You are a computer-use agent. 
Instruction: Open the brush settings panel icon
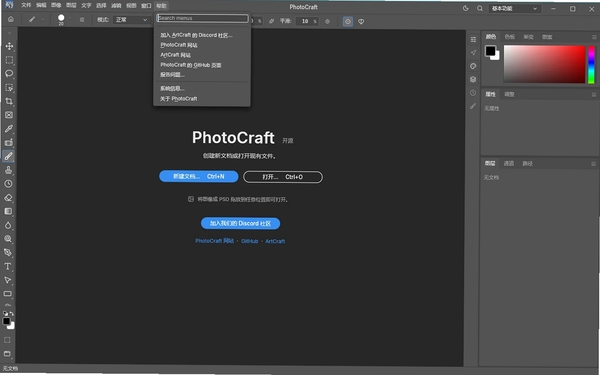click(x=82, y=20)
